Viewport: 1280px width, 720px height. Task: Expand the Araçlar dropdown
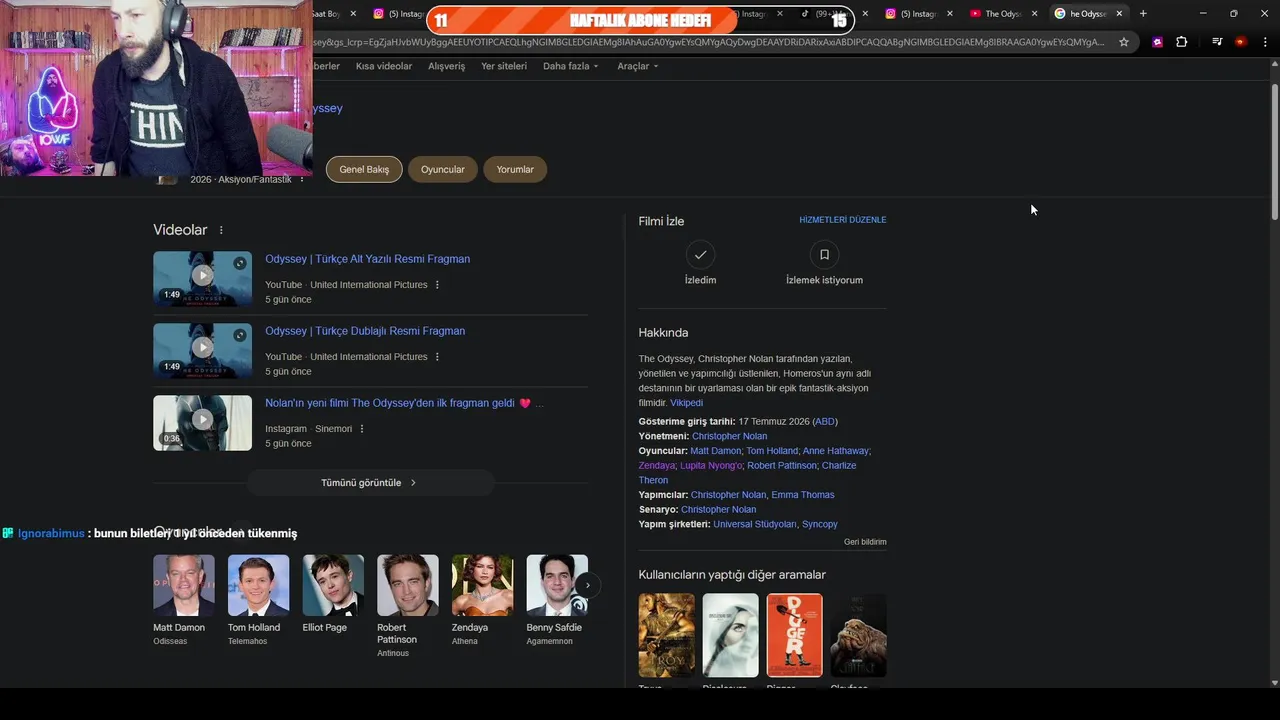(638, 66)
